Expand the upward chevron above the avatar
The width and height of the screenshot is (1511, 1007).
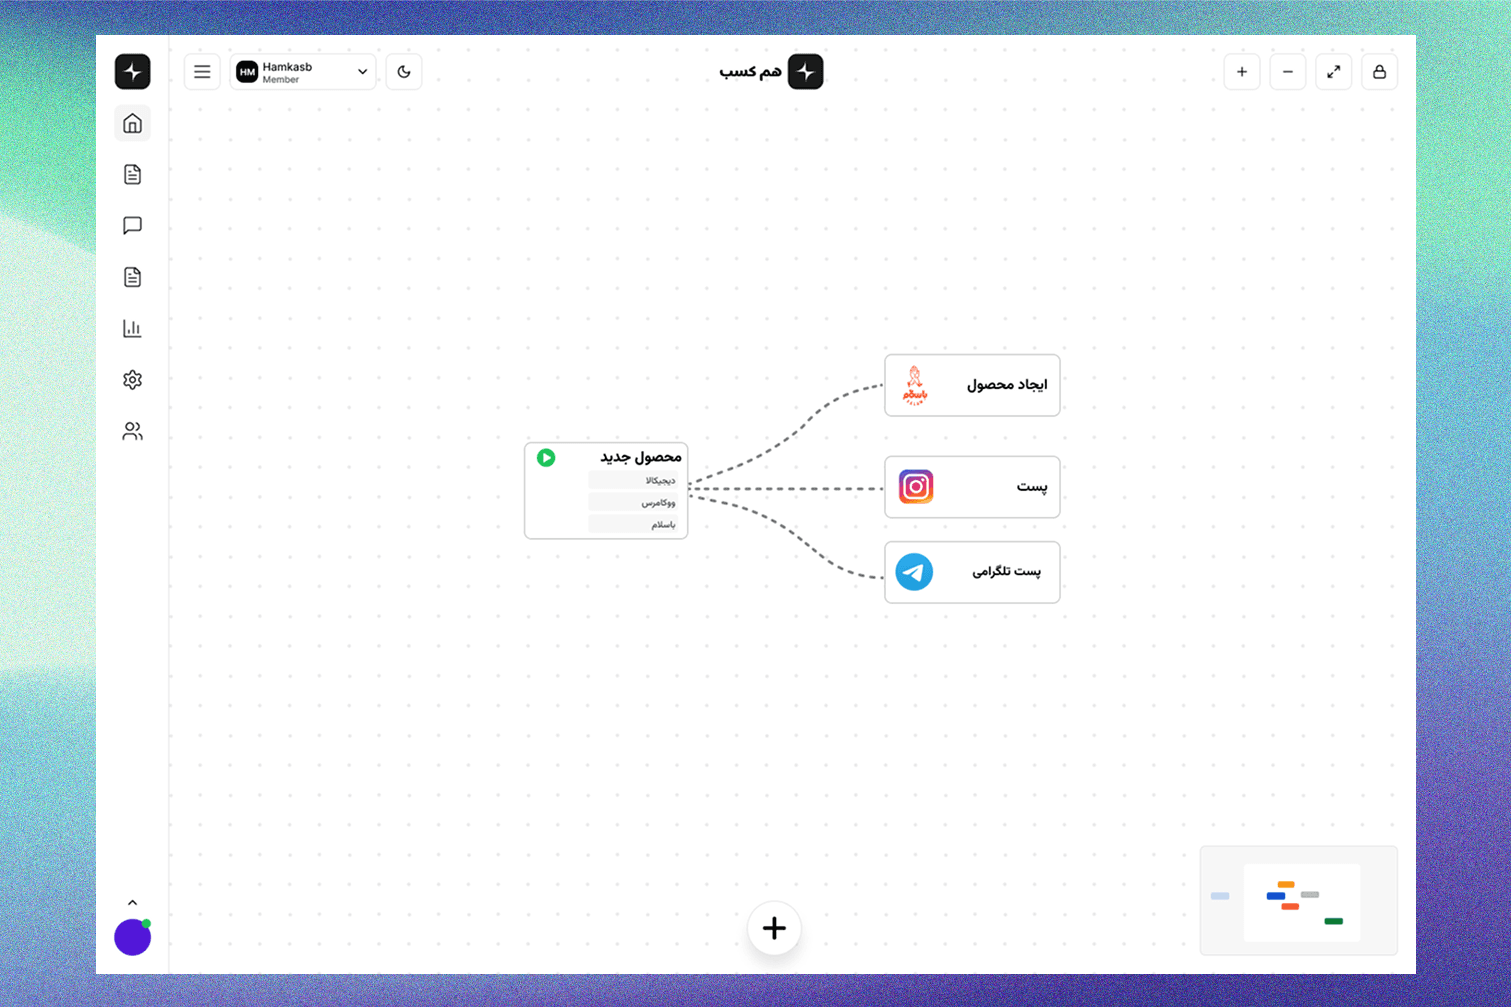click(132, 901)
